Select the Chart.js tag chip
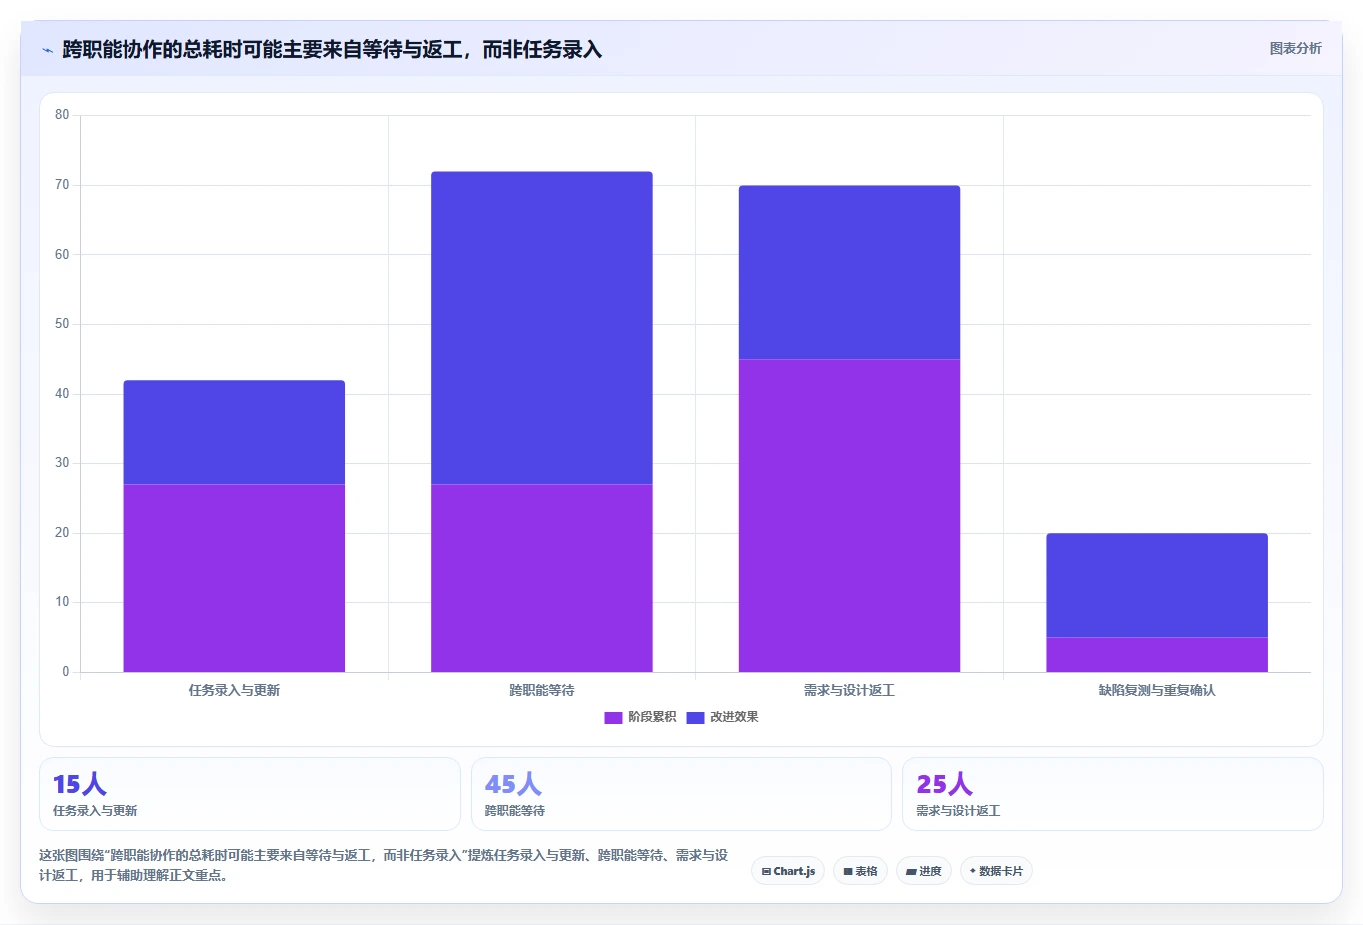Viewport: 1363px width, 925px height. click(788, 871)
